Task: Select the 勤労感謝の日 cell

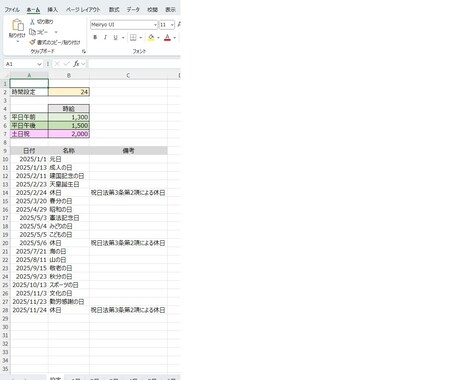Action: pos(69,302)
